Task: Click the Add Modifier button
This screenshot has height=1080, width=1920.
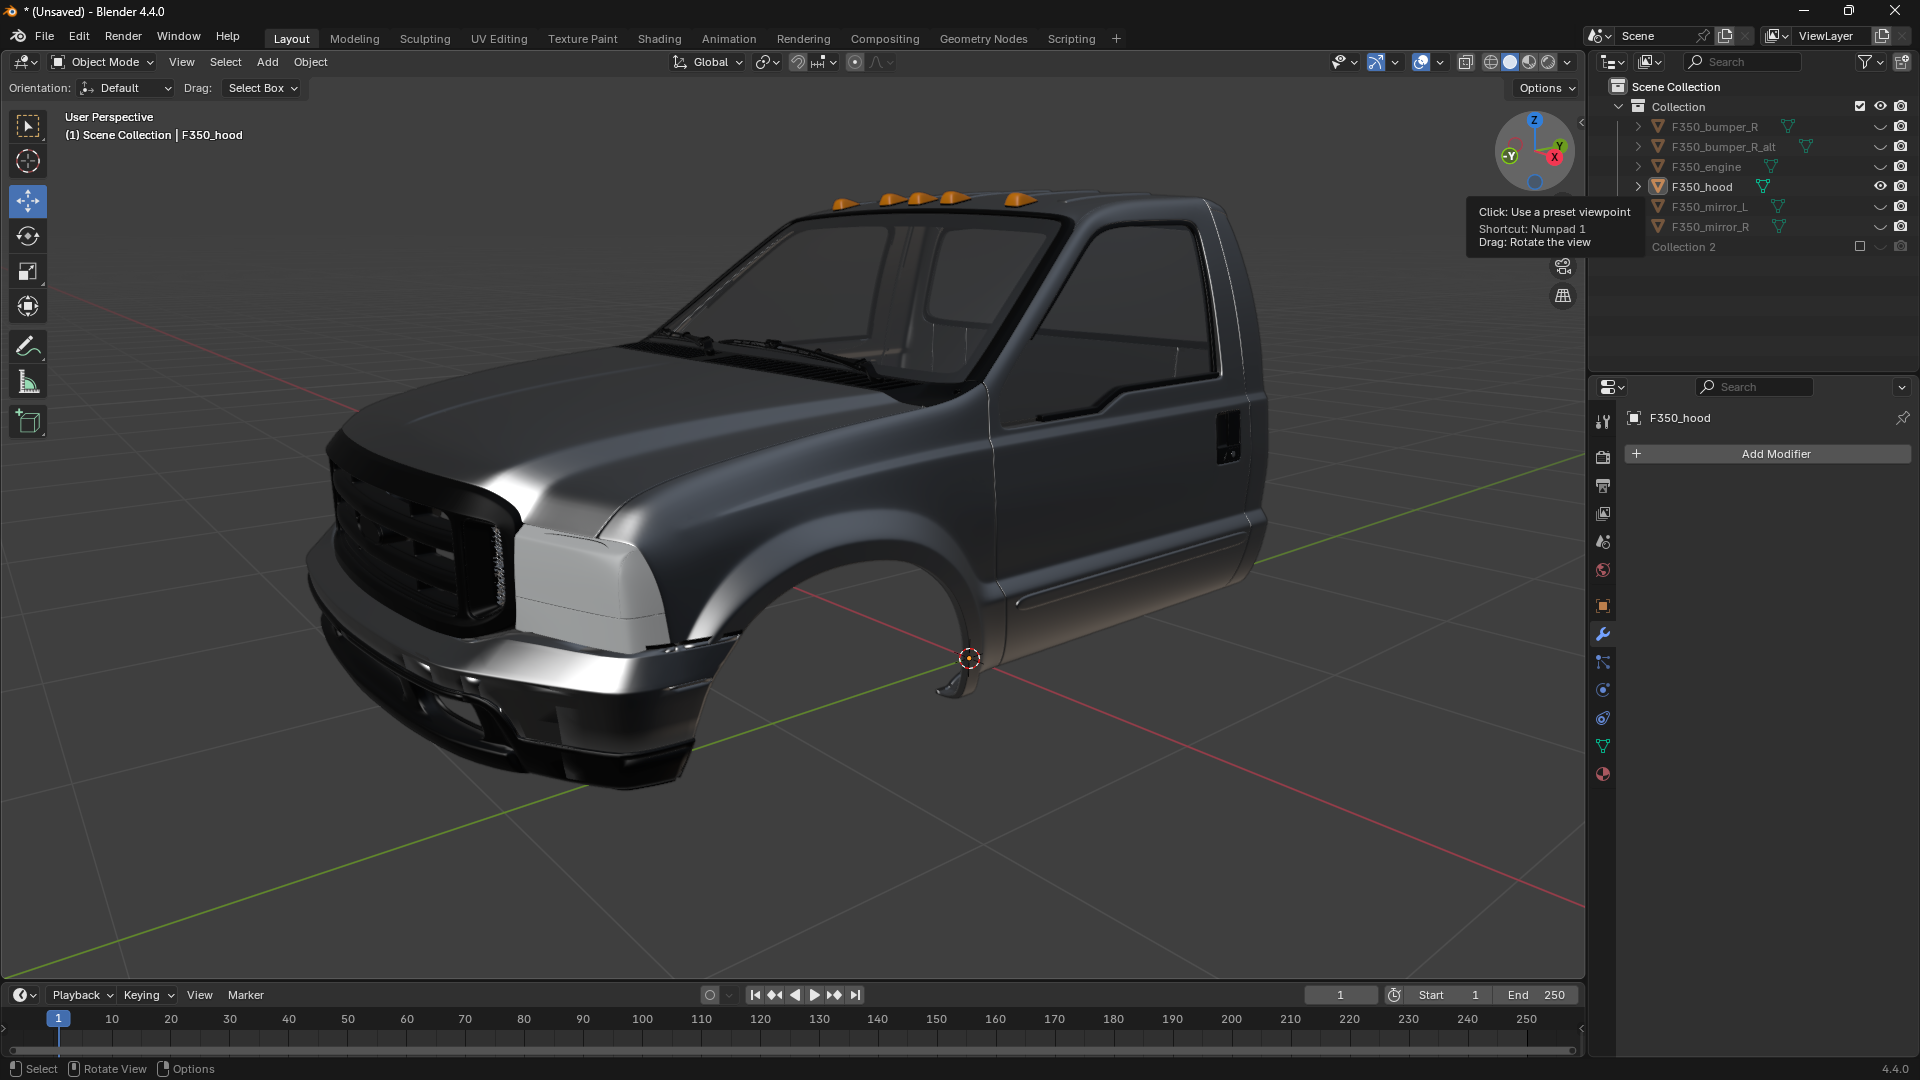Action: click(x=1767, y=454)
